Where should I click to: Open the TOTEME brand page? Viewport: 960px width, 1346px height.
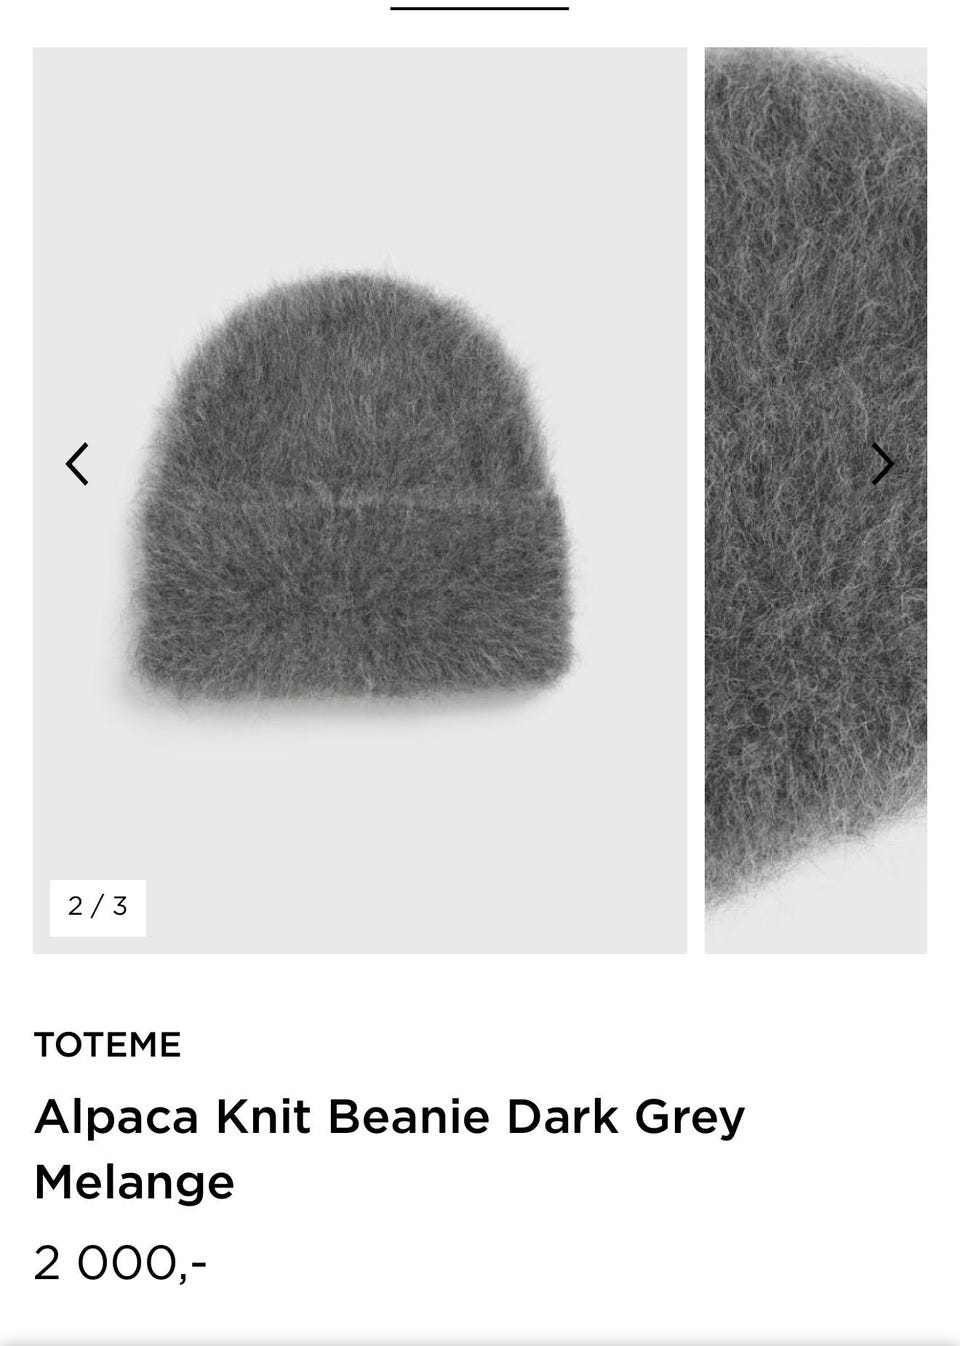tap(107, 1044)
